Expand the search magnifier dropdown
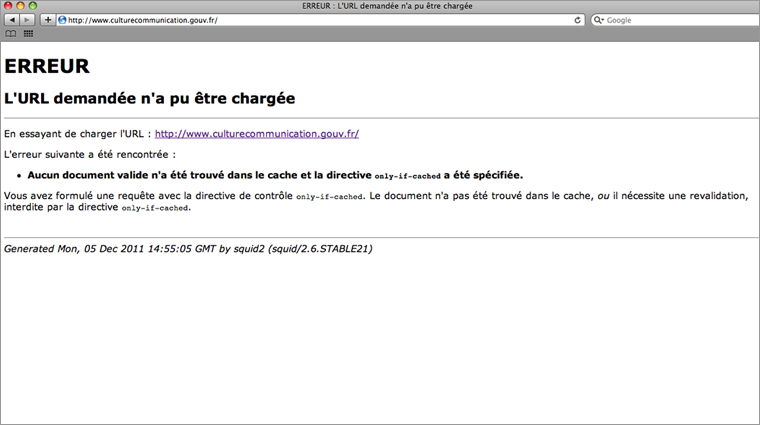Screen dimensions: 760x425 coord(599,20)
